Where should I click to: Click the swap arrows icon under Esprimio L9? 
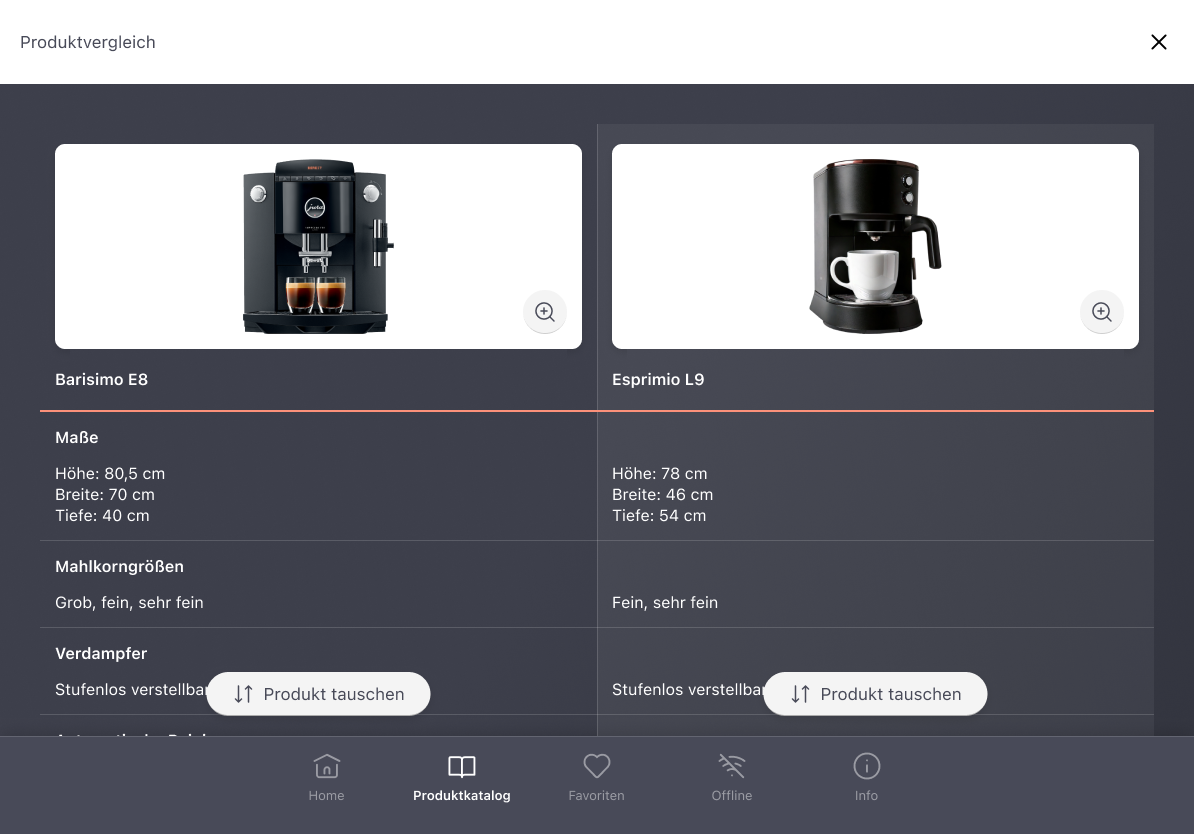pyautogui.click(x=800, y=694)
